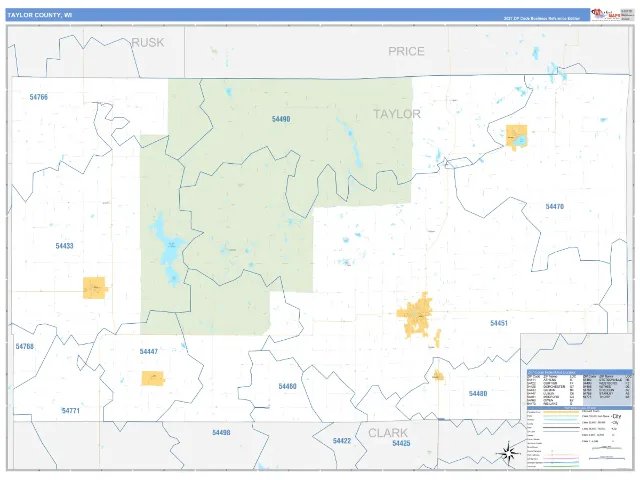
Task: Select the RUSK county label
Action: pyautogui.click(x=148, y=42)
